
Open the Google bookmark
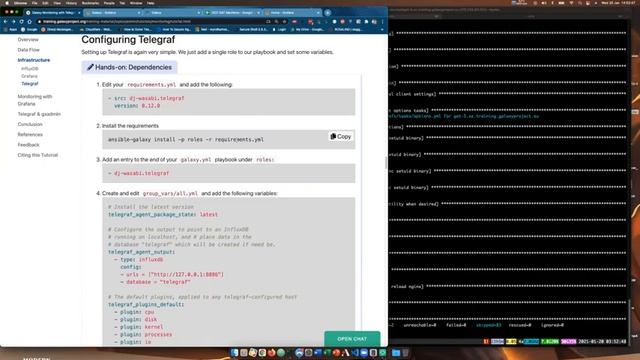(29, 29)
